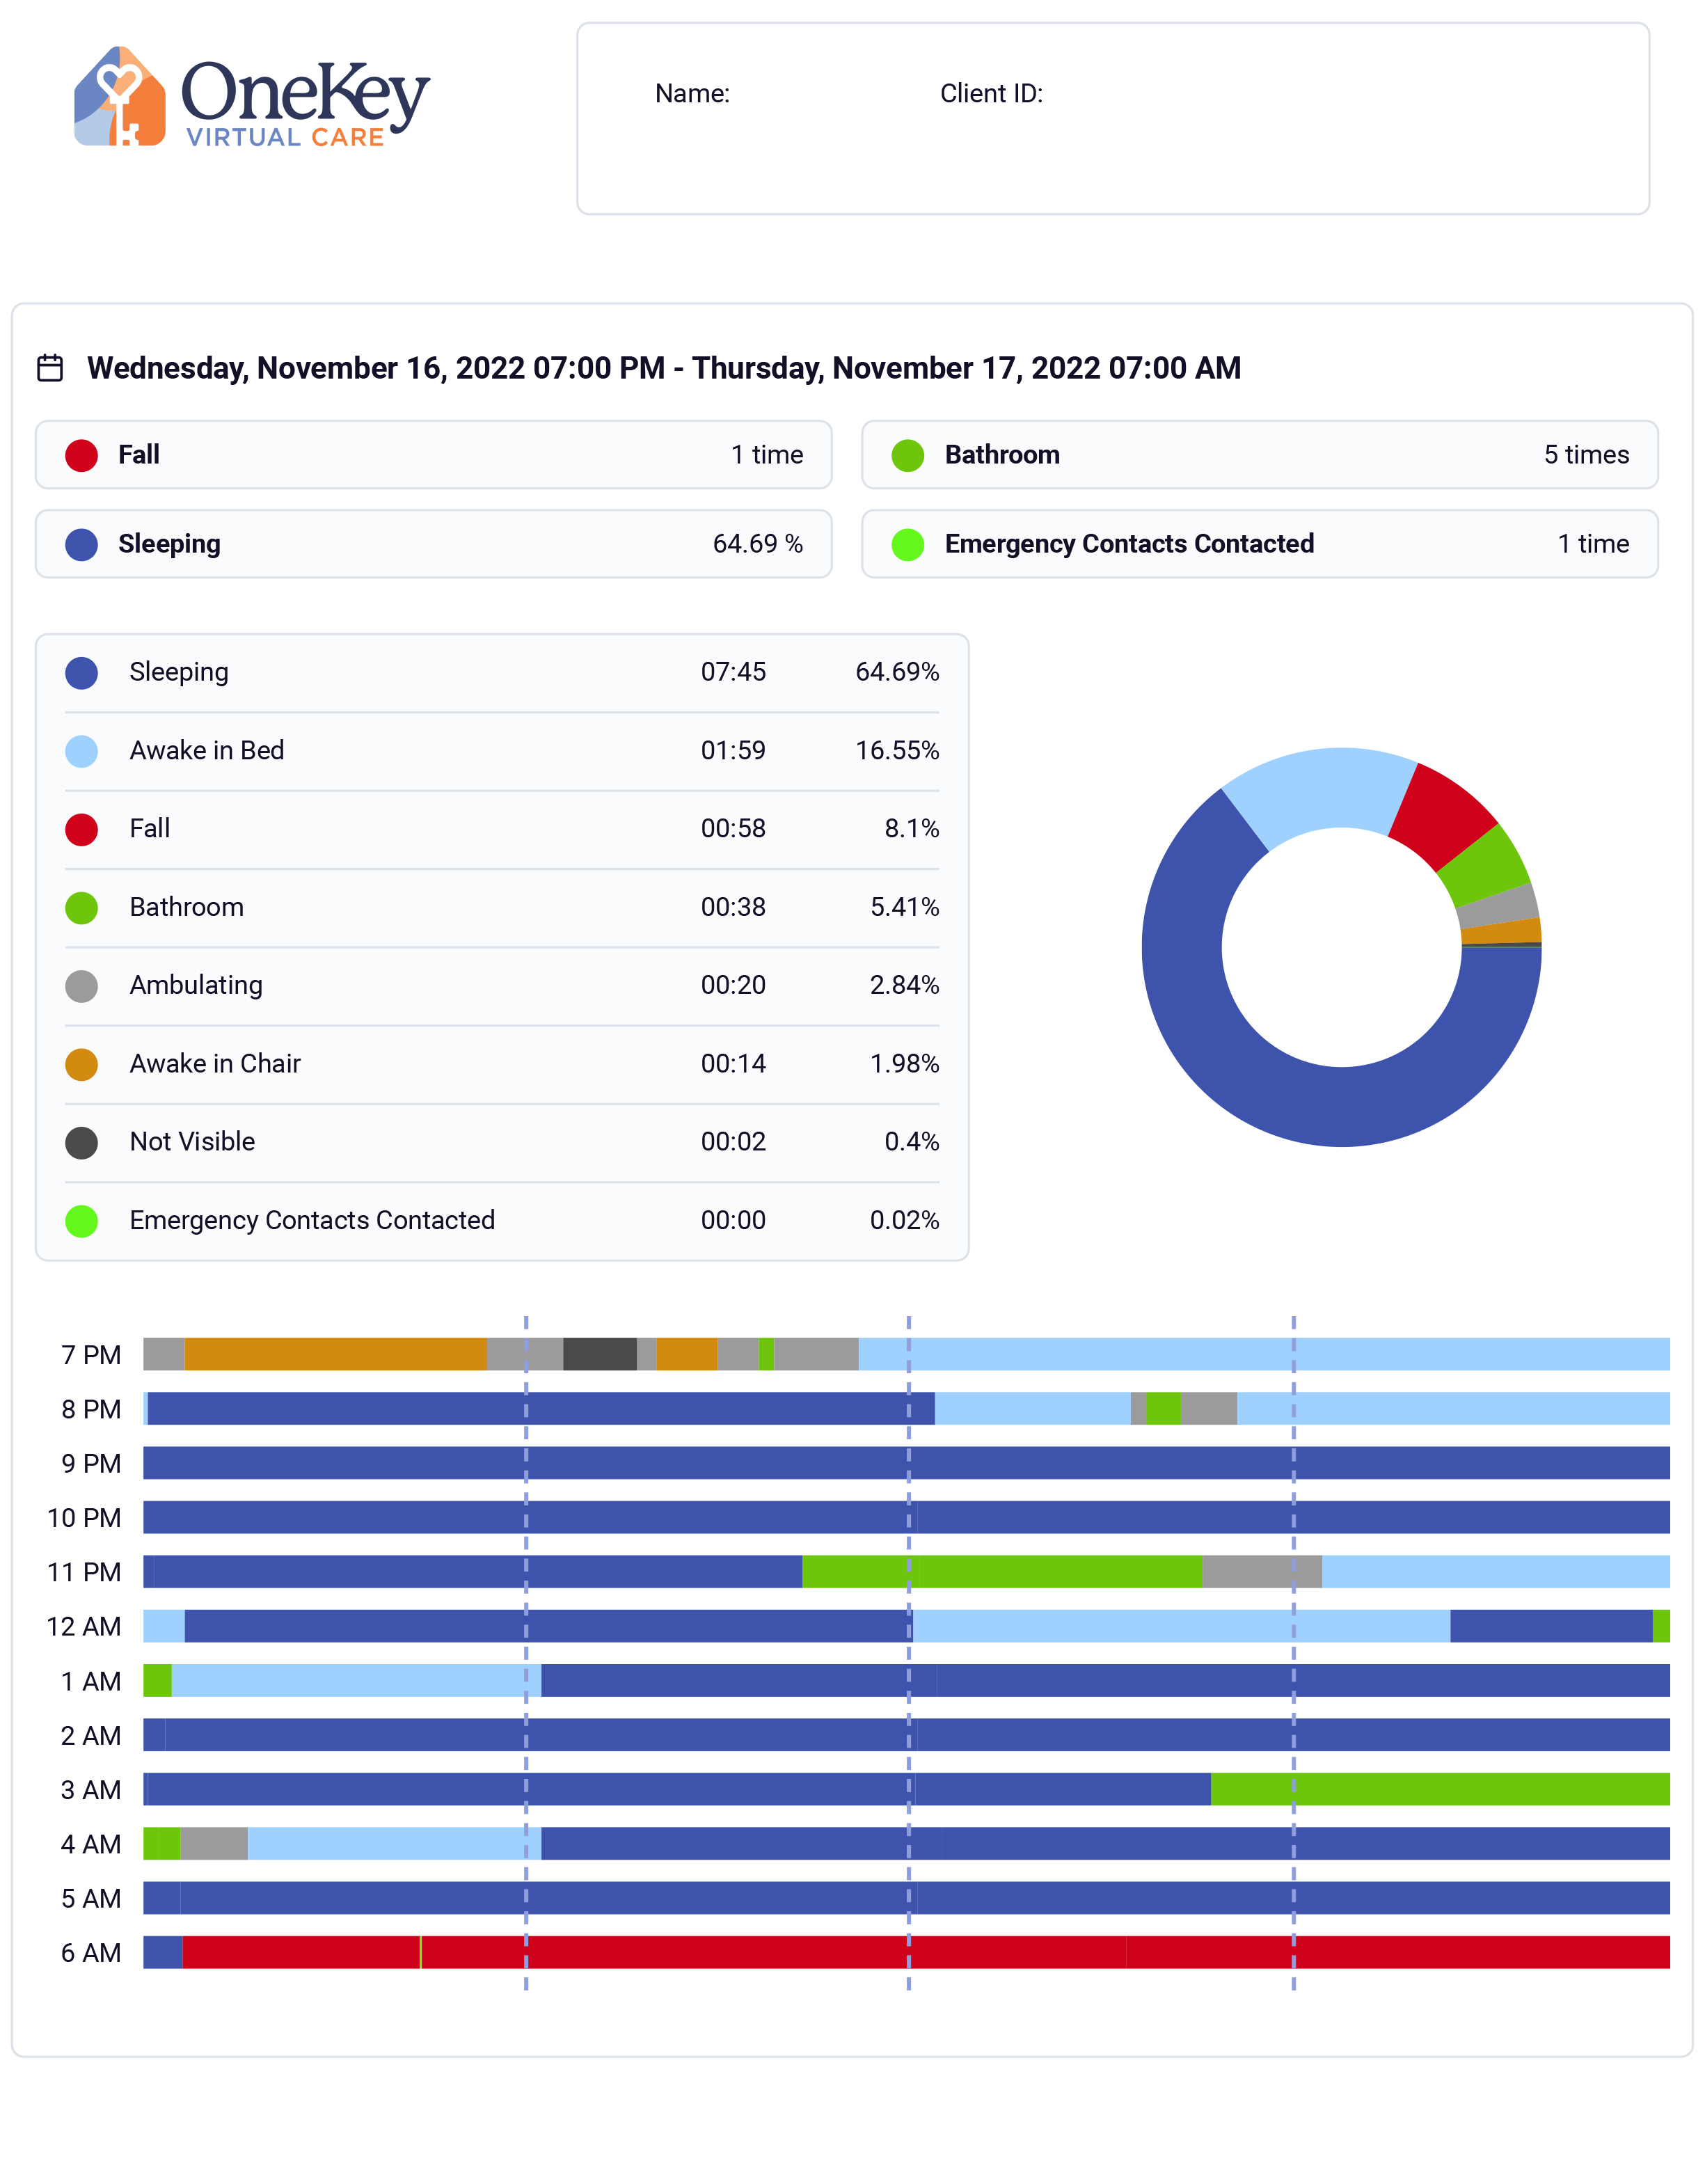Expand the Sleeping activity row
Screen dimensions: 1705x2184
point(500,672)
